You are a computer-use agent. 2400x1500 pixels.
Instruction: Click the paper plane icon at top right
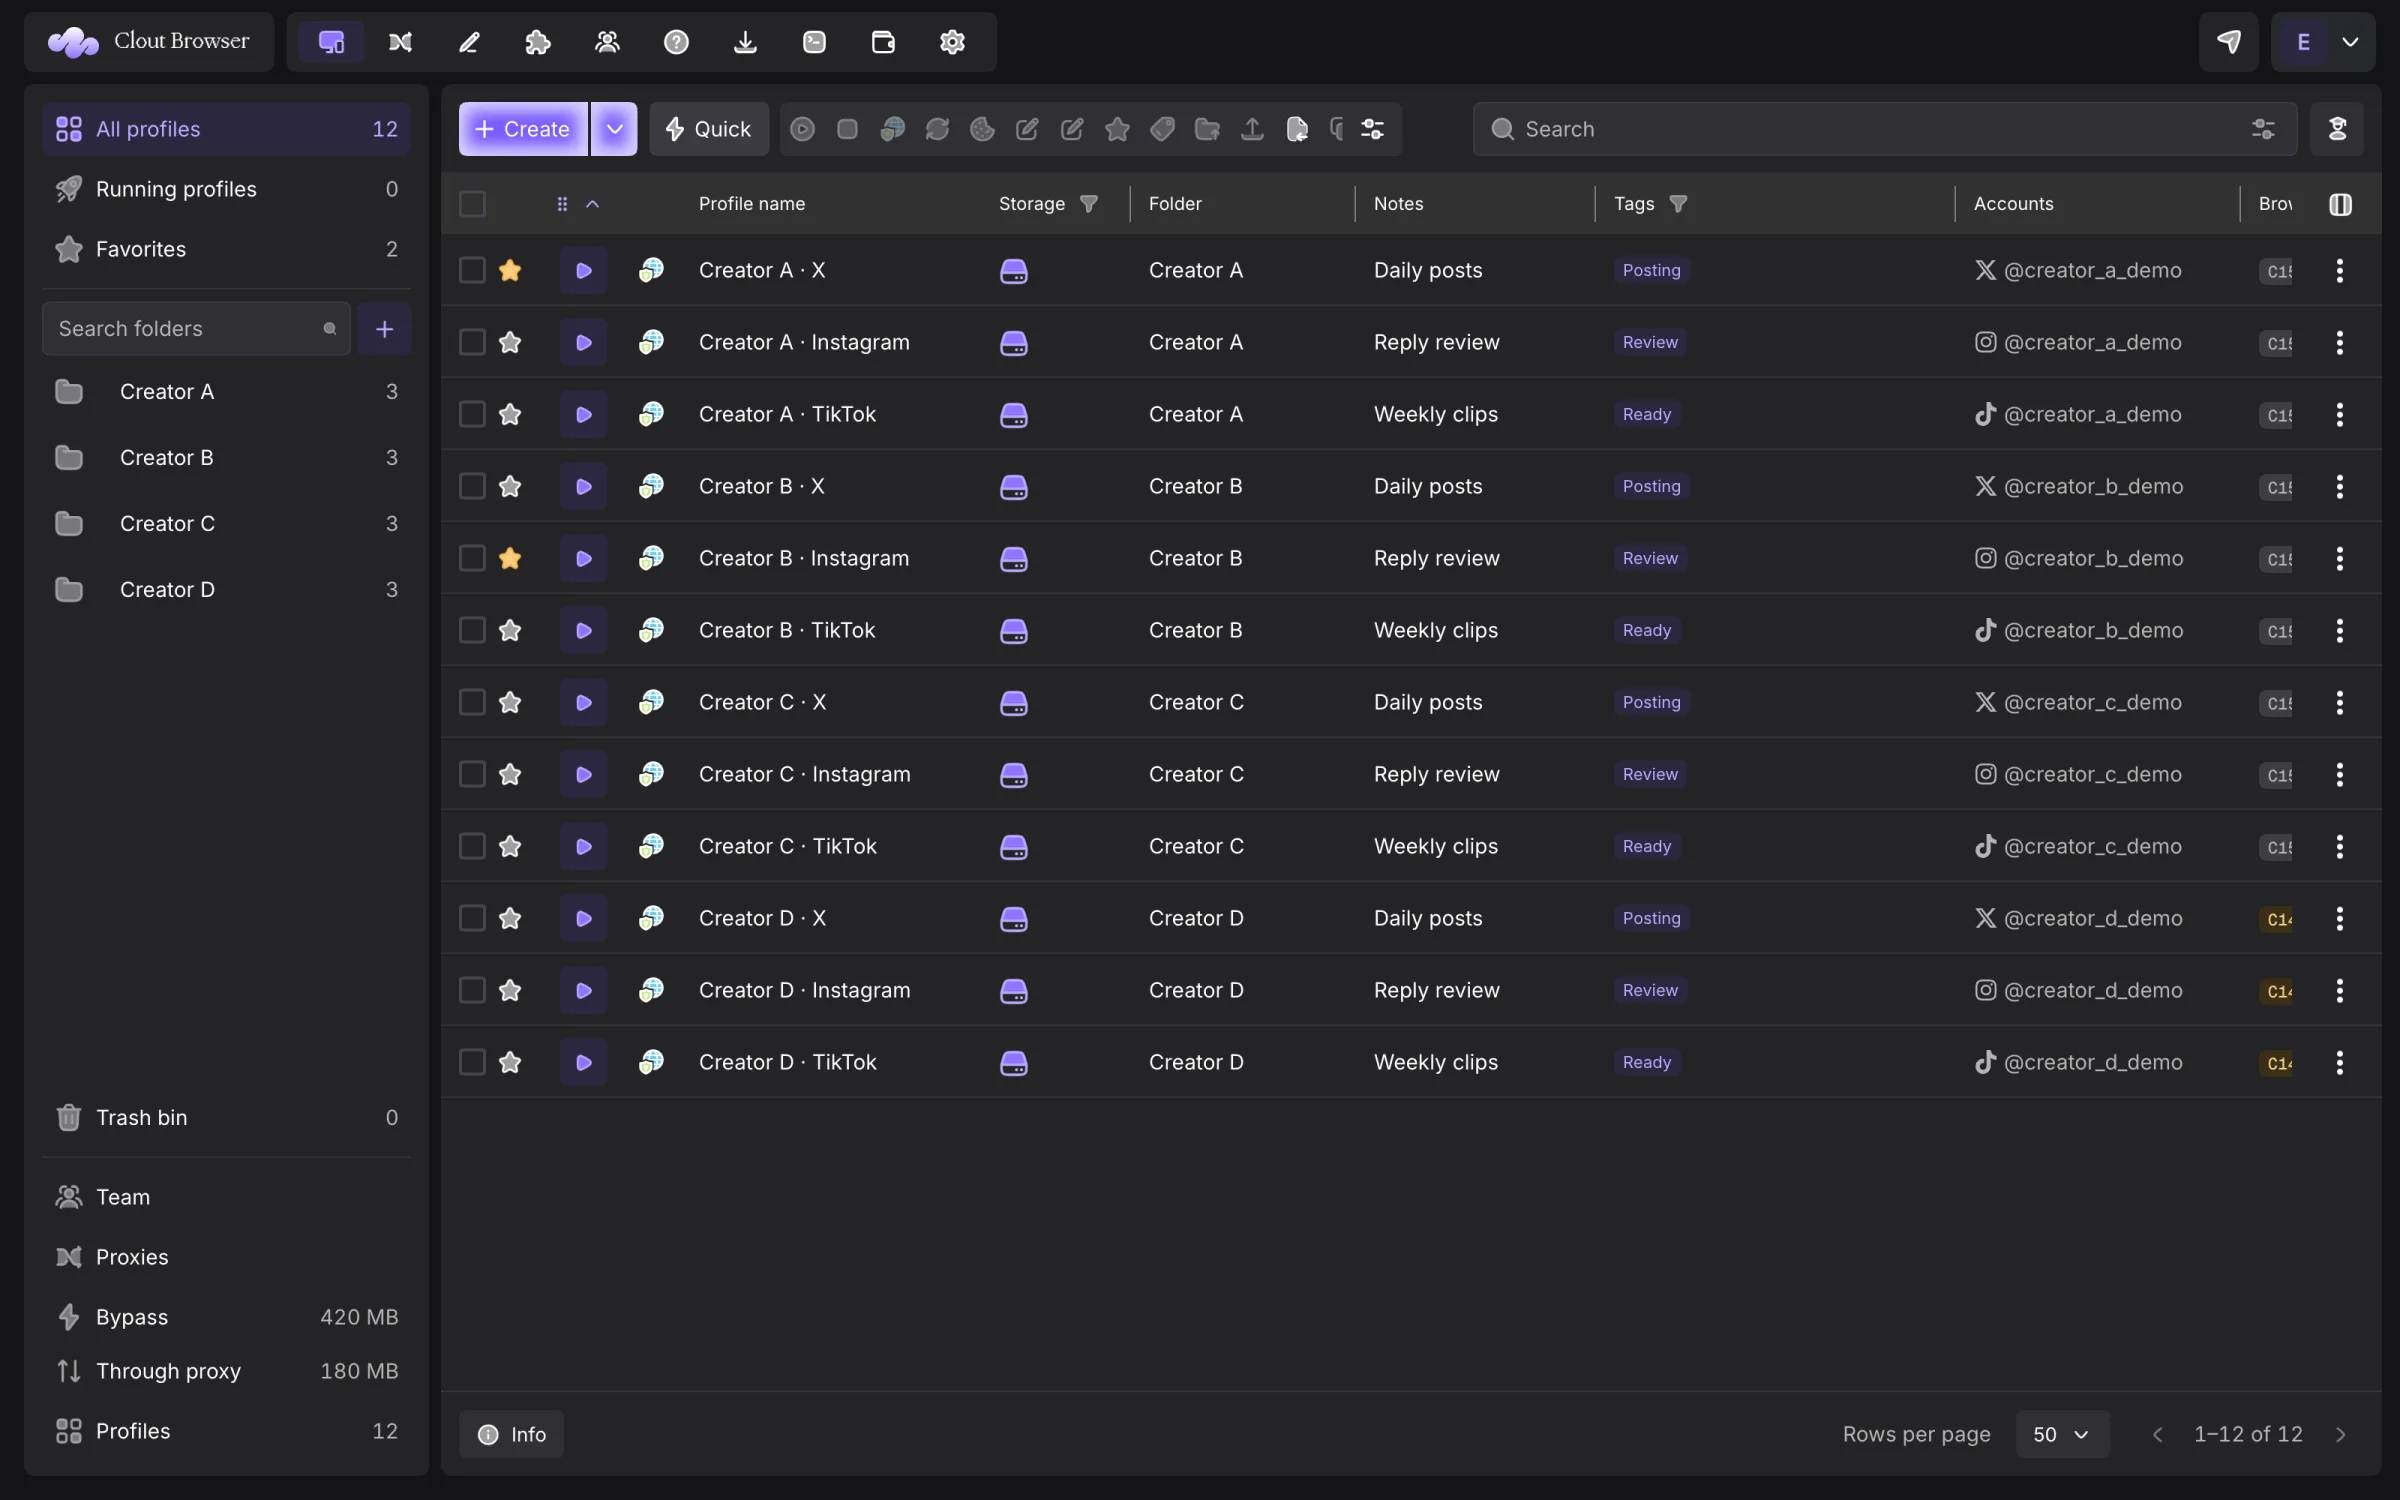click(2228, 42)
